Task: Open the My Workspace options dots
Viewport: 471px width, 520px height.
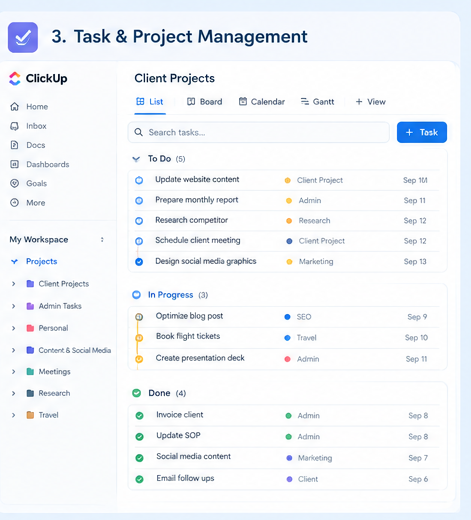Action: pos(102,240)
